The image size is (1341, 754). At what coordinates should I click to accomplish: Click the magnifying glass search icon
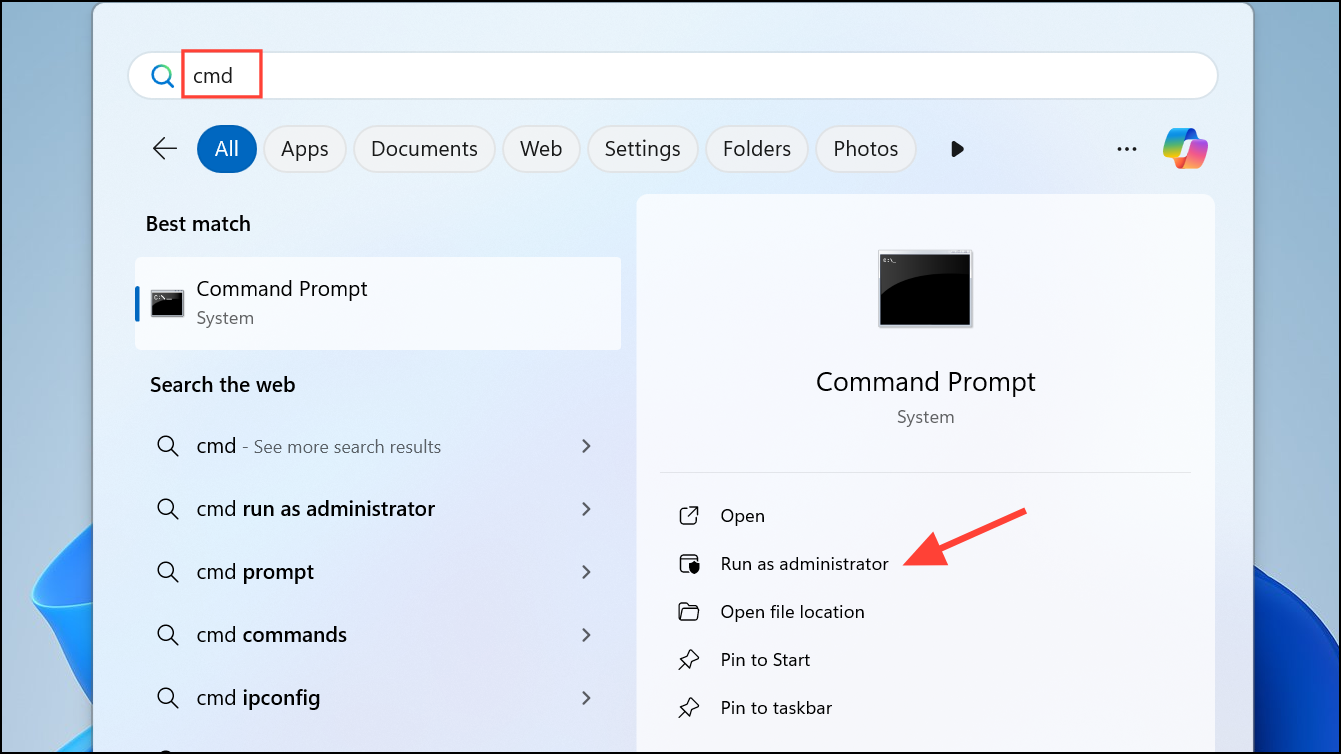[161, 75]
